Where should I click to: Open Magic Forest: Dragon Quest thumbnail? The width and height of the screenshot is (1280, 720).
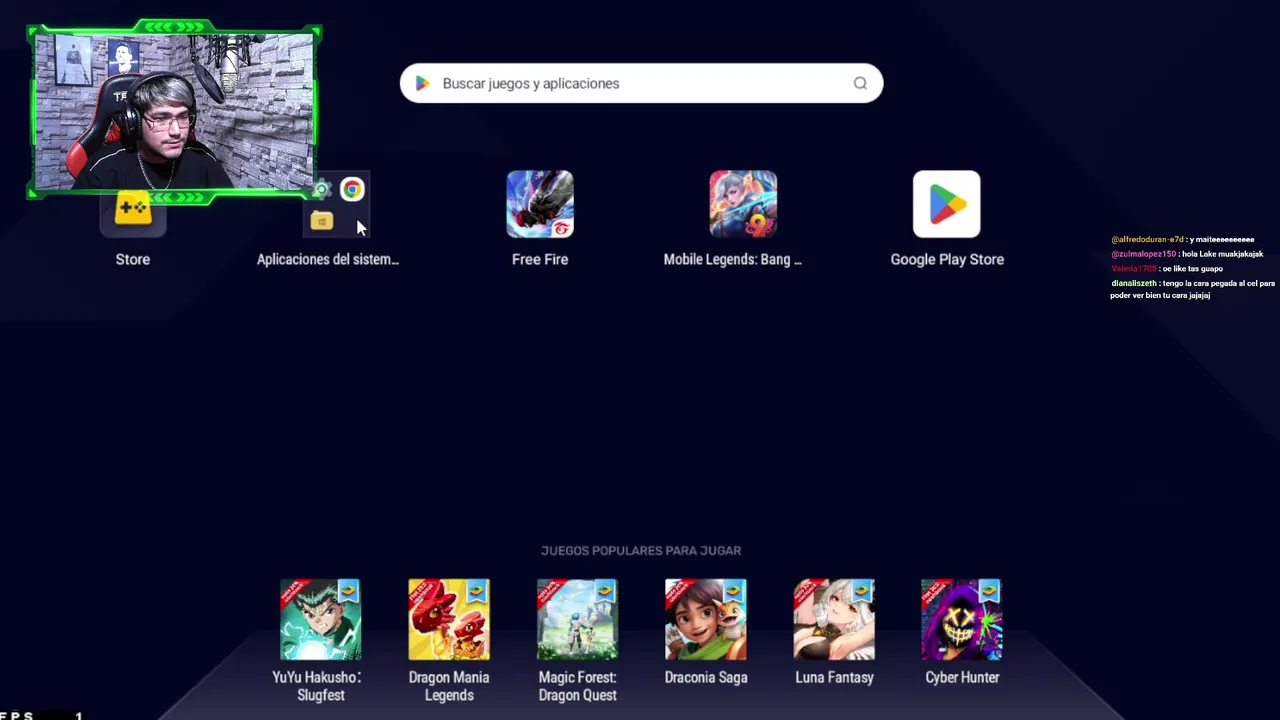577,619
